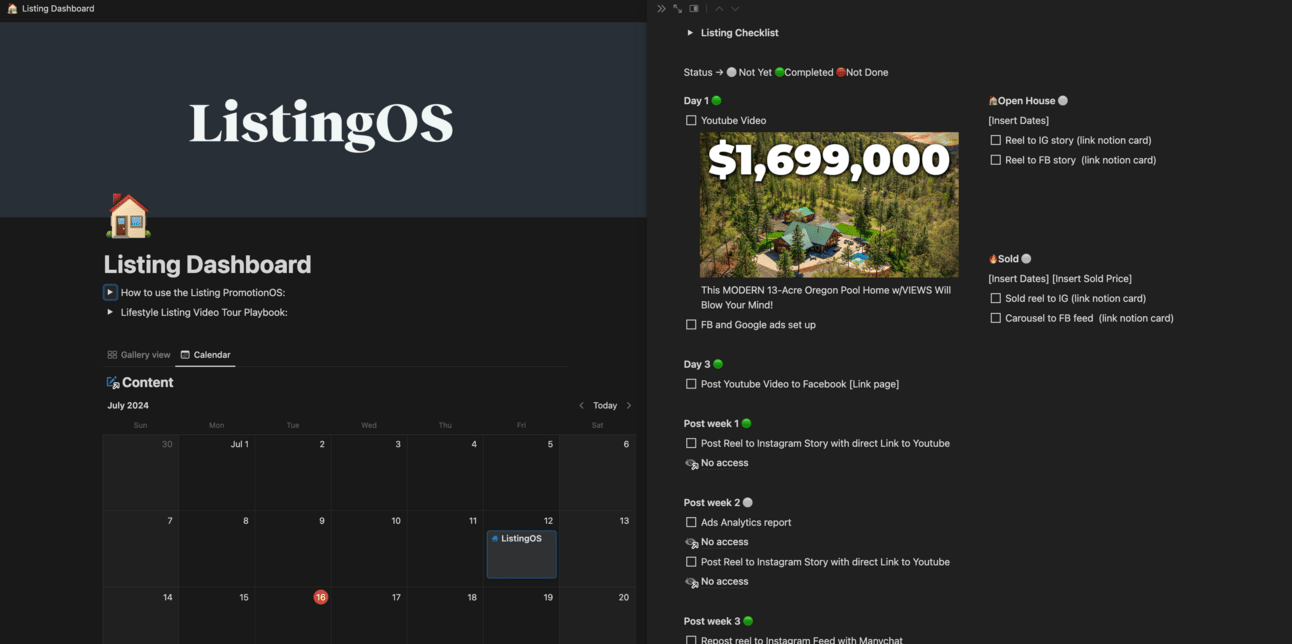Close the side peek panel with double-chevron icon
1292x644 pixels.
[x=661, y=9]
